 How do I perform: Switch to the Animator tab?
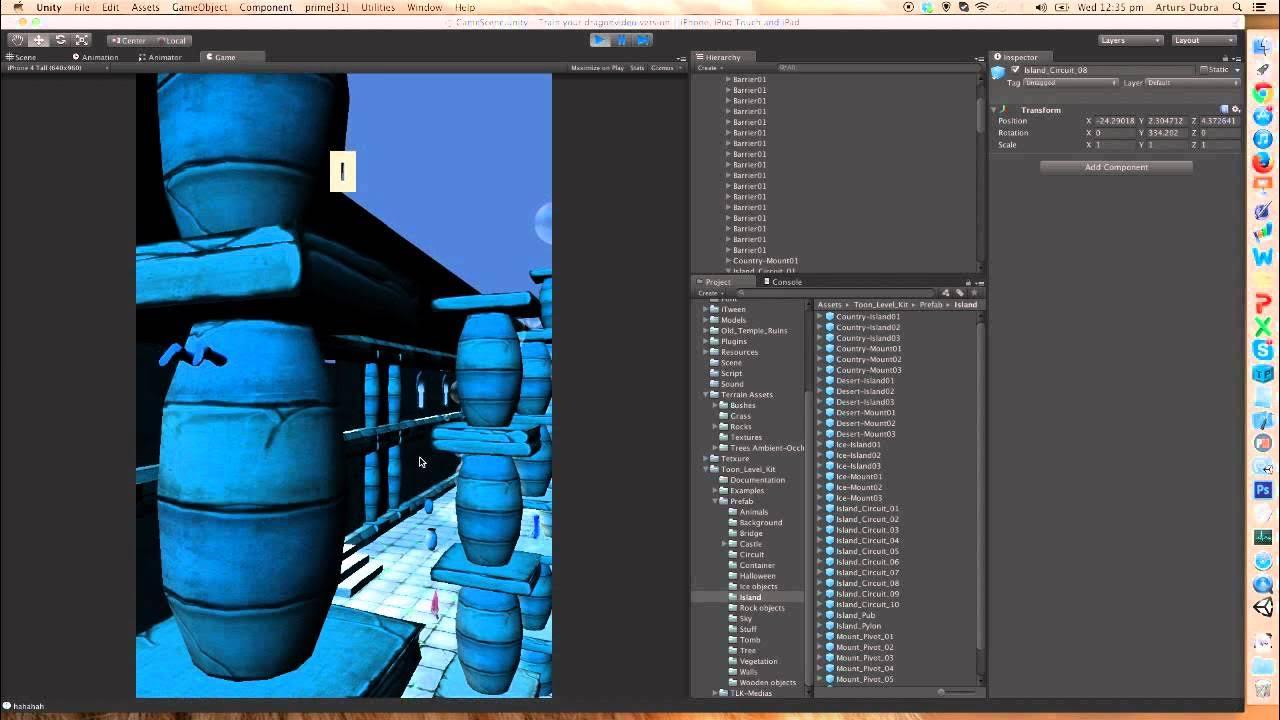tap(160, 57)
